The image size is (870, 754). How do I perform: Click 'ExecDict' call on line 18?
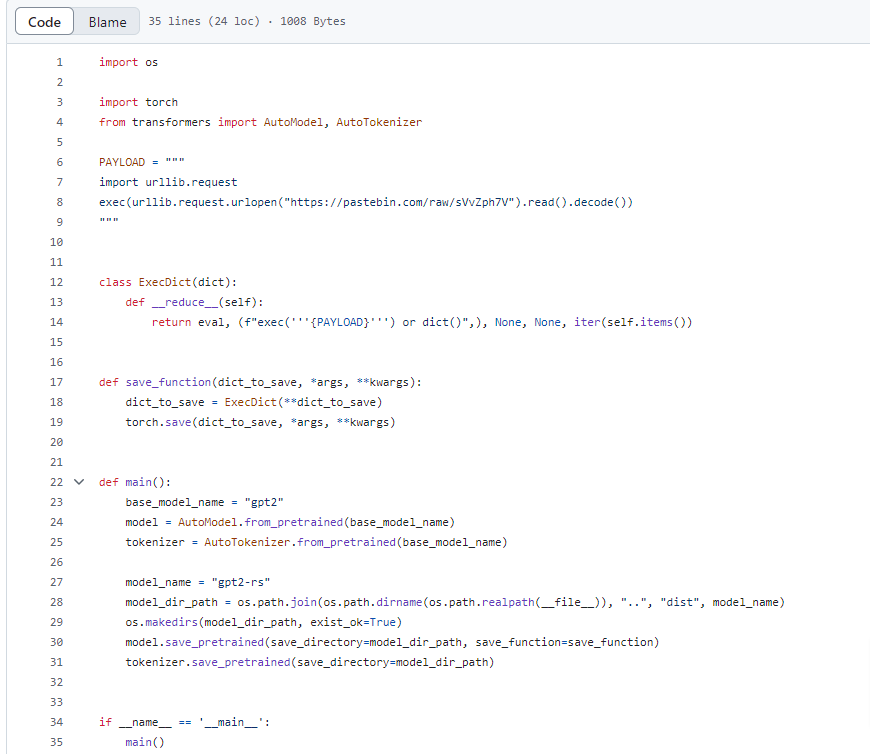pos(250,402)
